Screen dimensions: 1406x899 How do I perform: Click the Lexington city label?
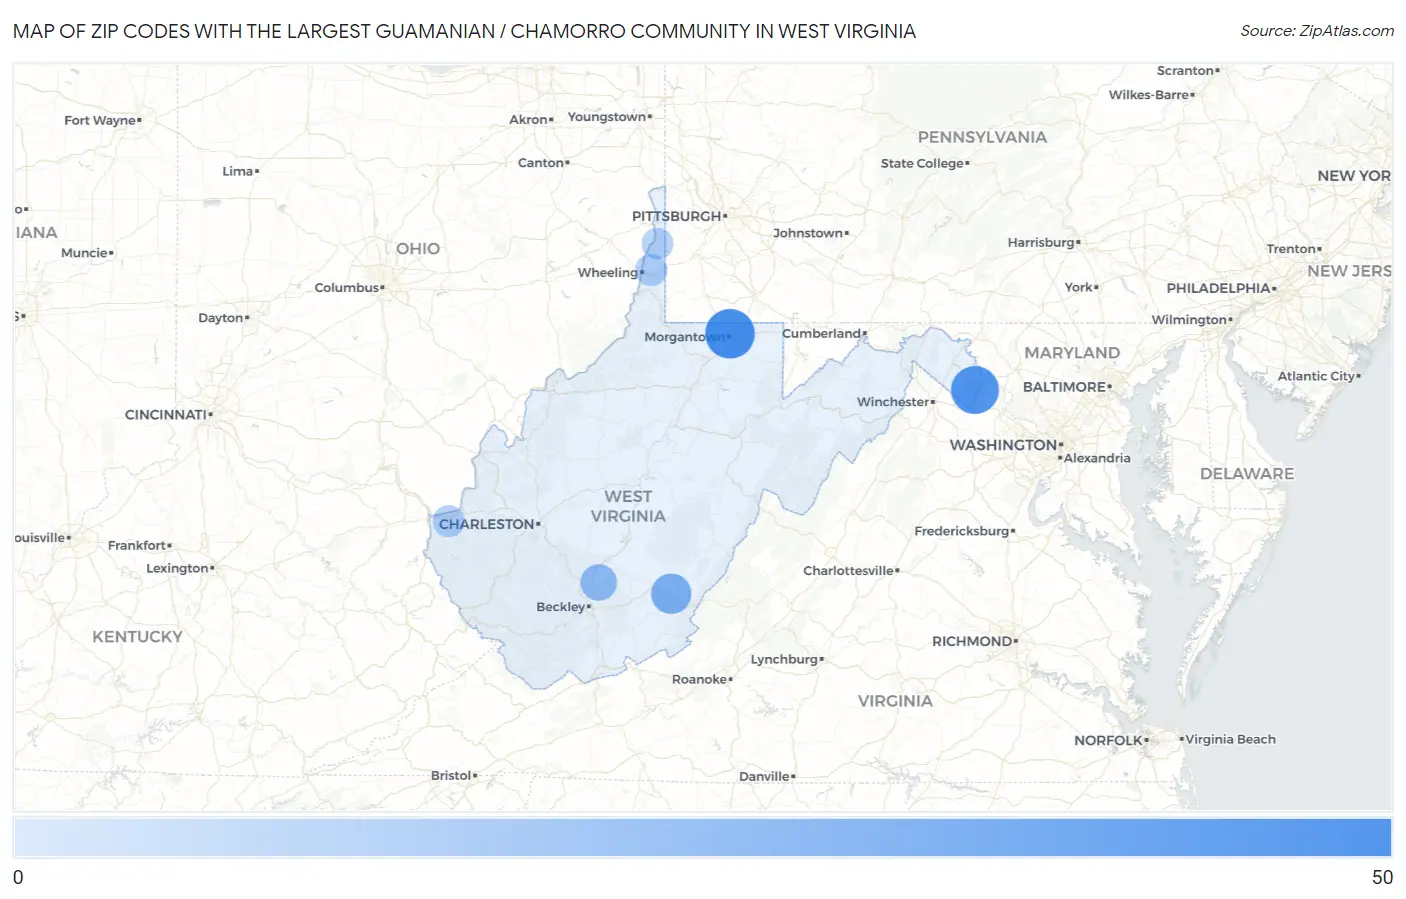coord(177,569)
